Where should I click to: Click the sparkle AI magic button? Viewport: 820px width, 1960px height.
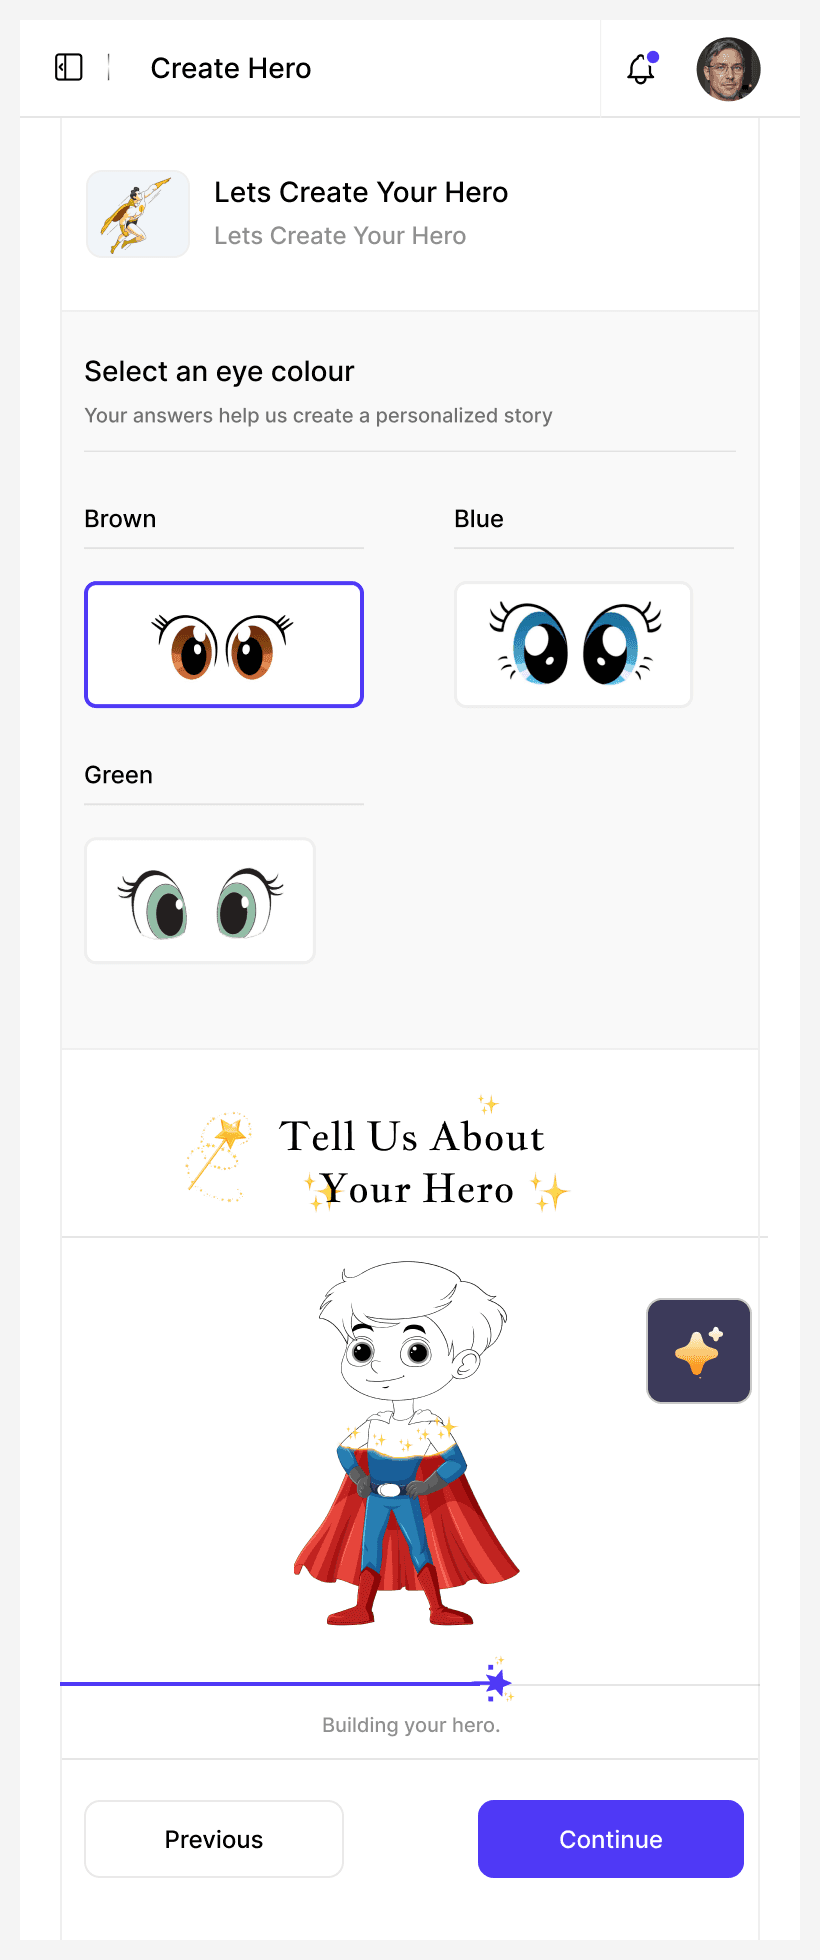pyautogui.click(x=699, y=1351)
